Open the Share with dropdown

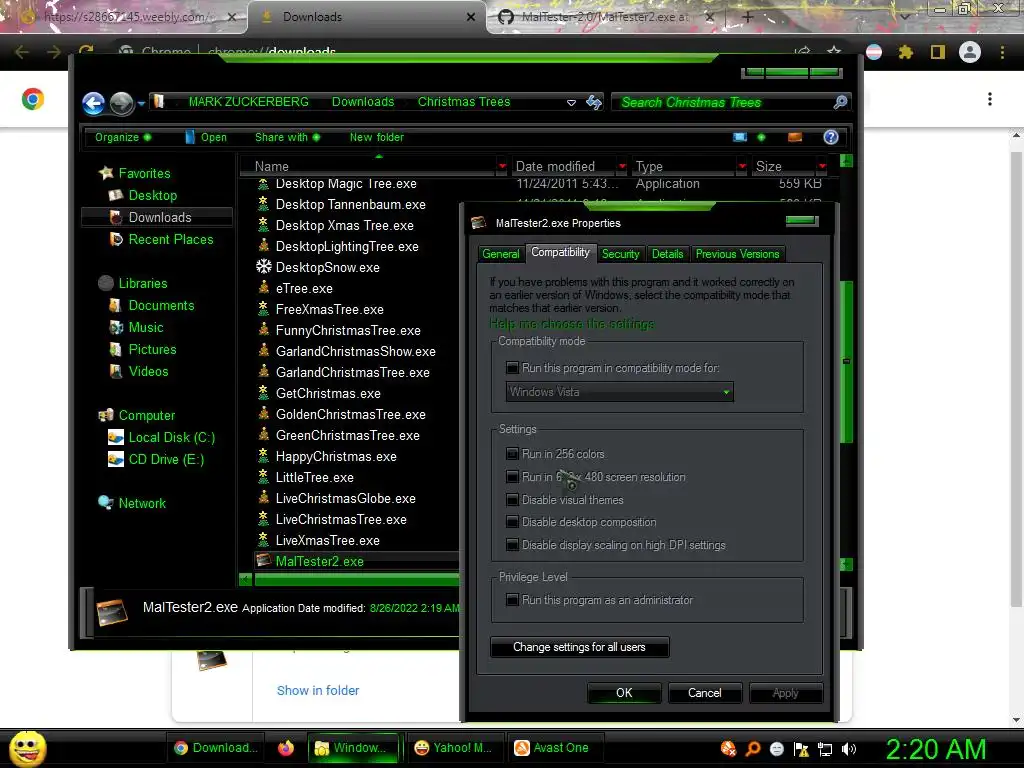287,137
